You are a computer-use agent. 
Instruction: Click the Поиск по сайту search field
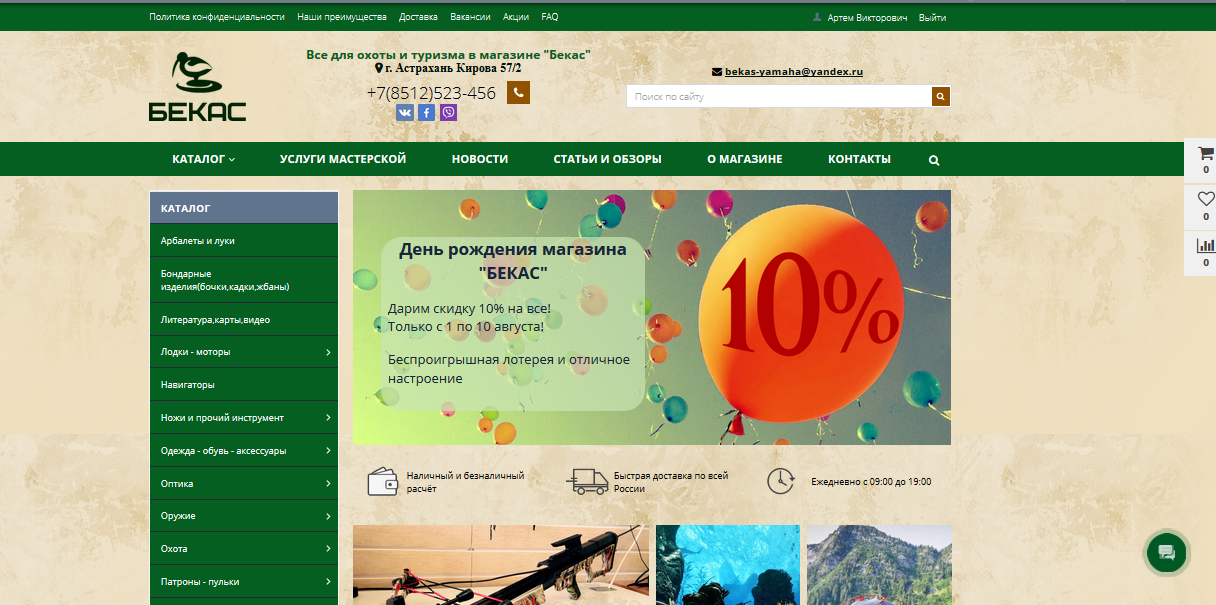pos(779,96)
